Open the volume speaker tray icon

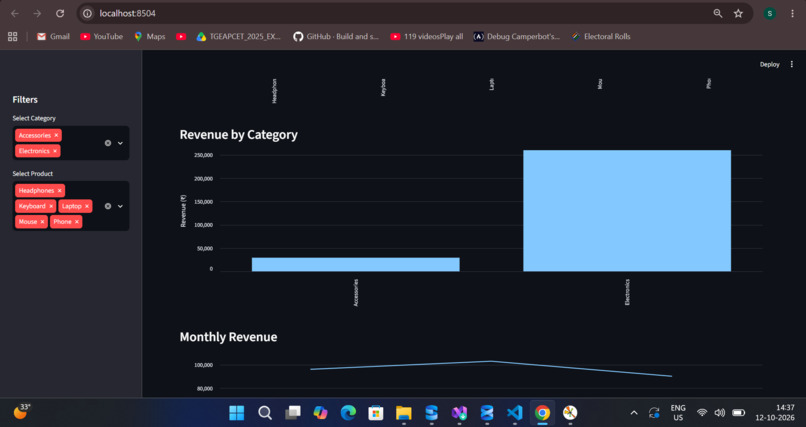pyautogui.click(x=720, y=413)
